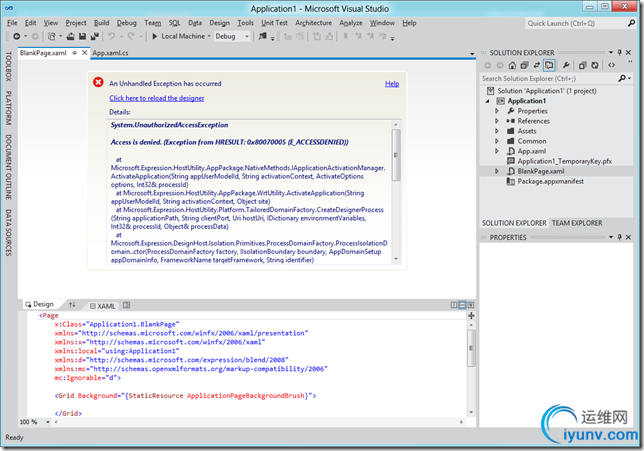Switch to the App.xaml.cs tab
Image resolution: width=644 pixels, height=451 pixels.
[110, 53]
